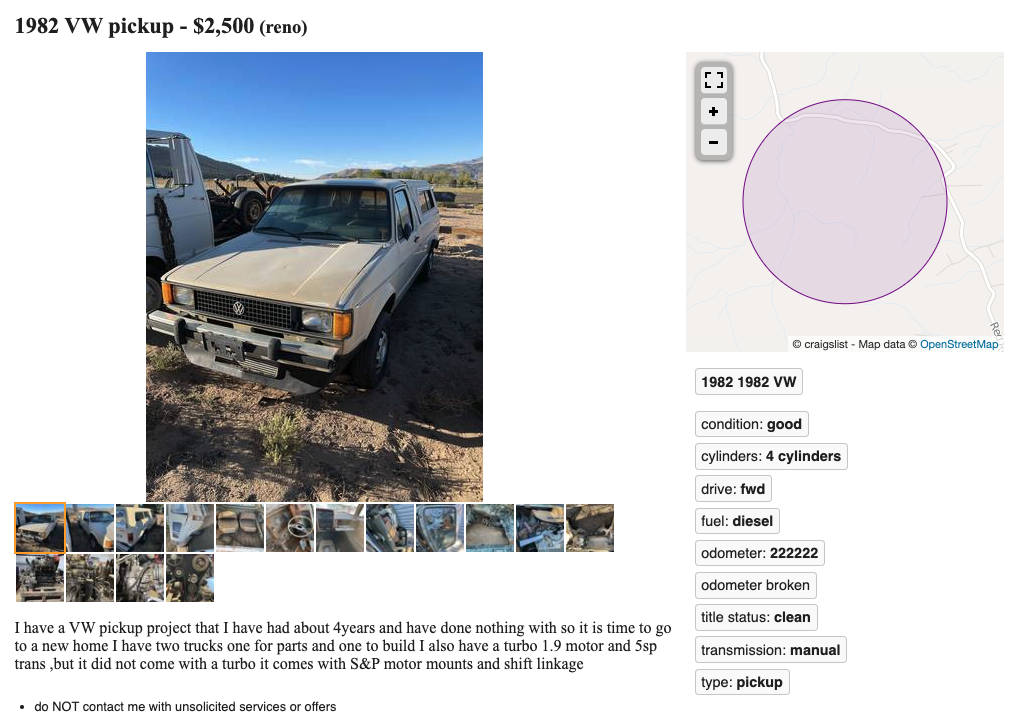The width and height of the screenshot is (1026, 726).
Task: Show the timing belt engine thumbnail
Action: pyautogui.click(x=190, y=578)
